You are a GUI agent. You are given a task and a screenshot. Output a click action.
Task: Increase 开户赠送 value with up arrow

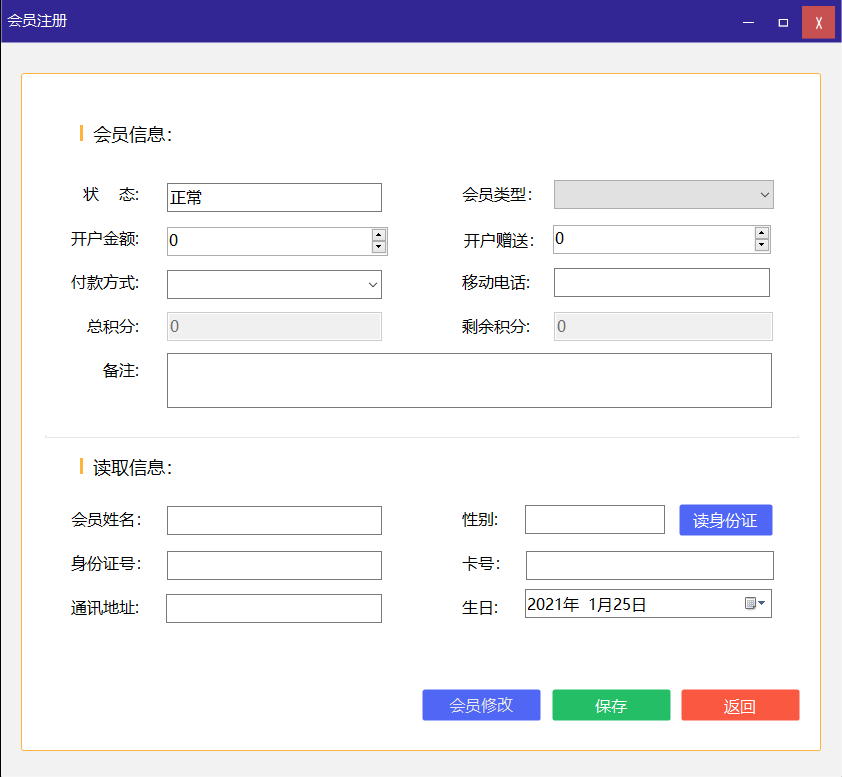pyautogui.click(x=761, y=233)
